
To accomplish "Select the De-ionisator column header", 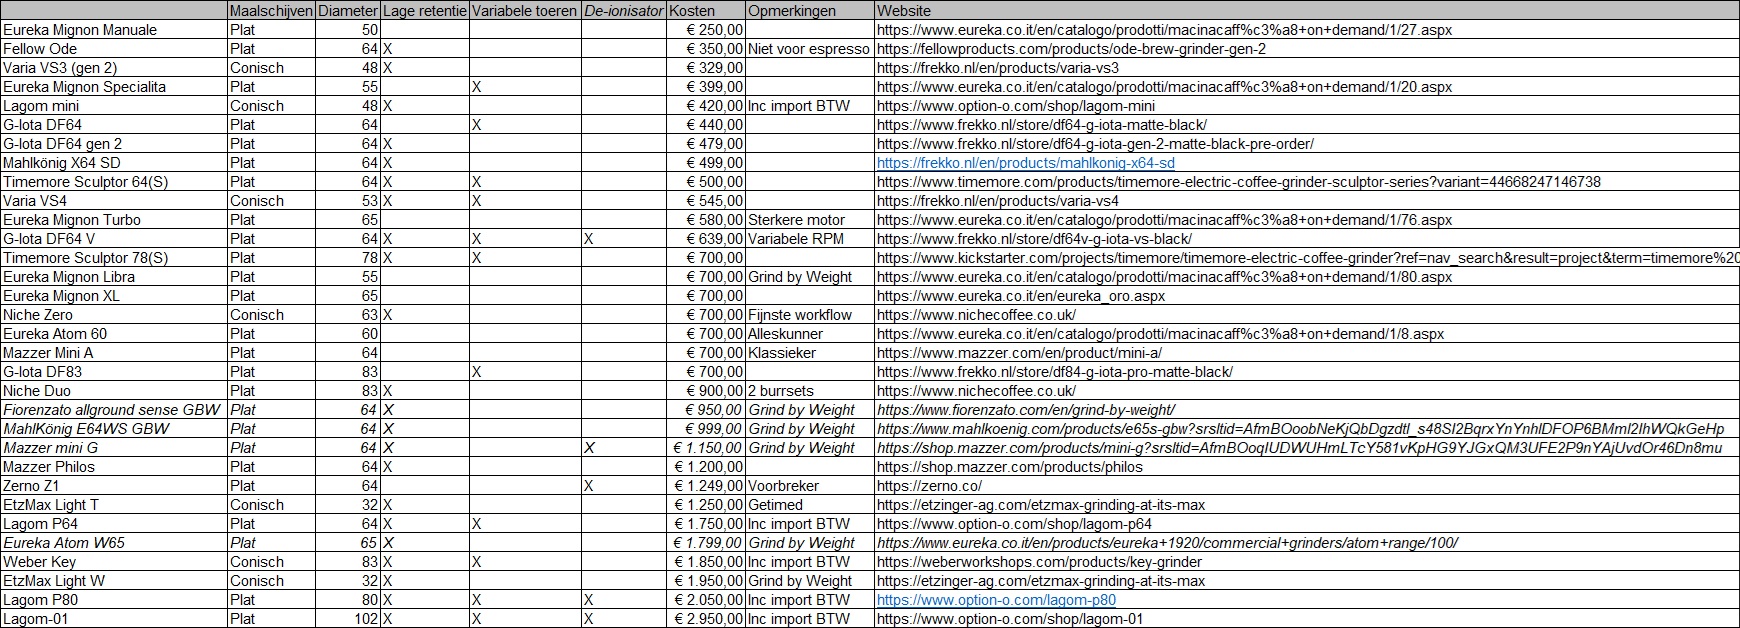I will [x=624, y=11].
